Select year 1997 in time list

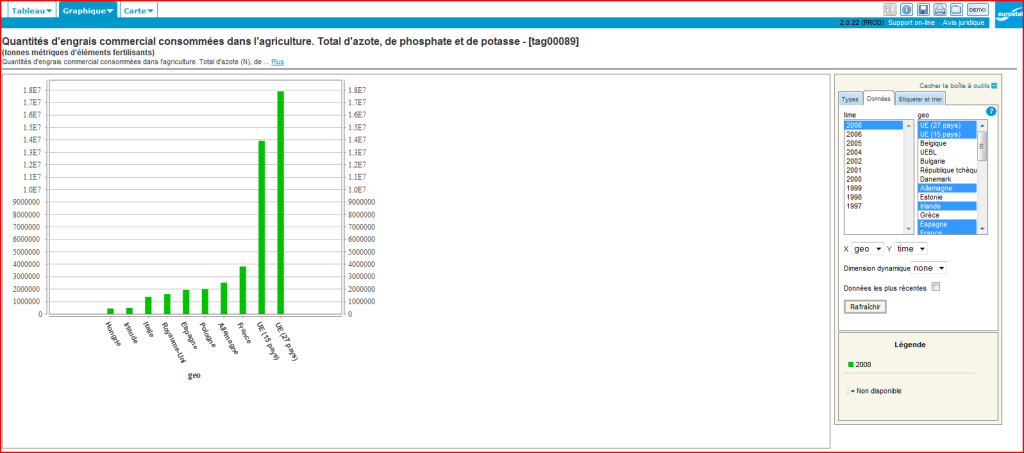coord(874,206)
